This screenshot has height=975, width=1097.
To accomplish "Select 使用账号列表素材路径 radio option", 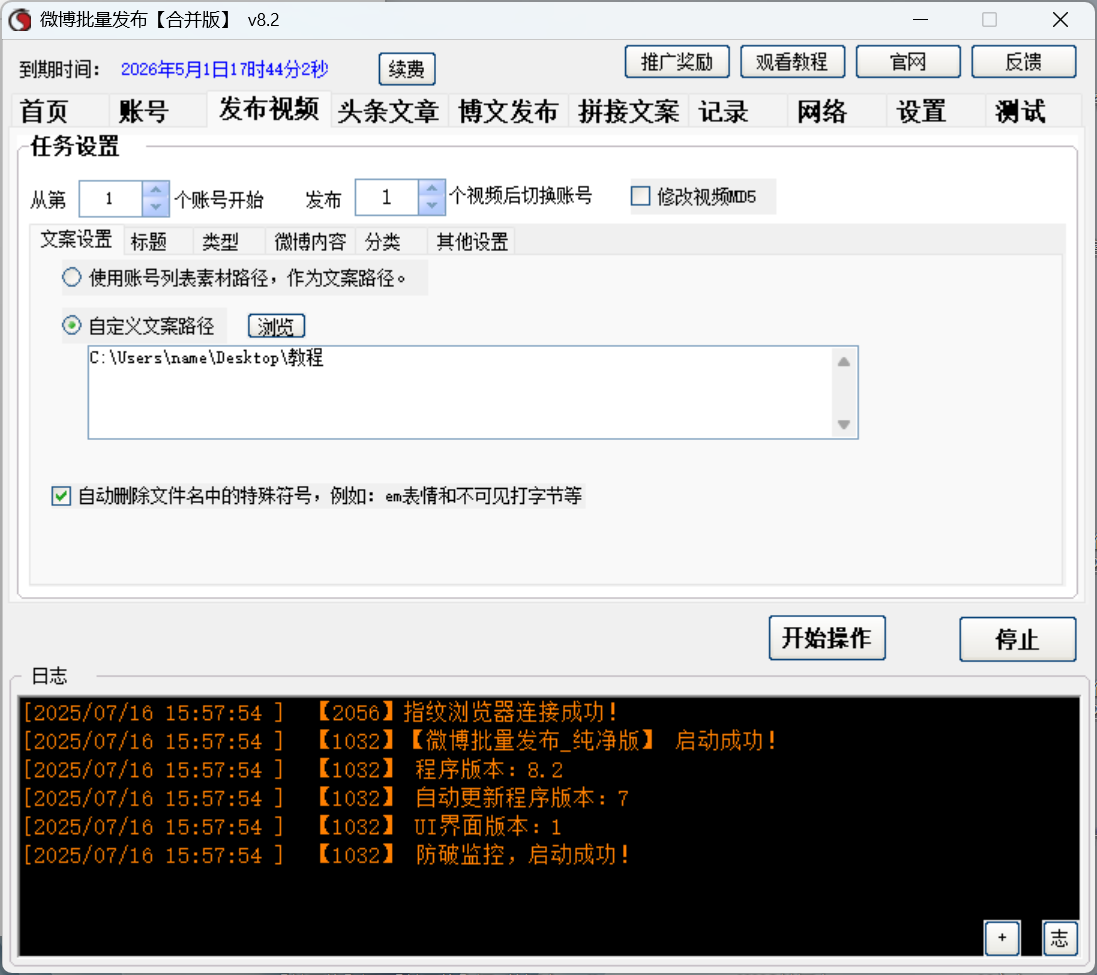I will click(71, 278).
